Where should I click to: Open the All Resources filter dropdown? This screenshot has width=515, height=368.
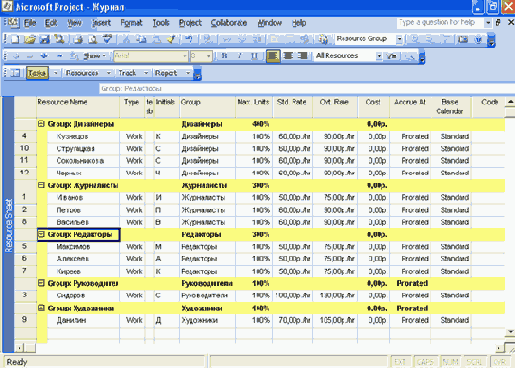379,56
